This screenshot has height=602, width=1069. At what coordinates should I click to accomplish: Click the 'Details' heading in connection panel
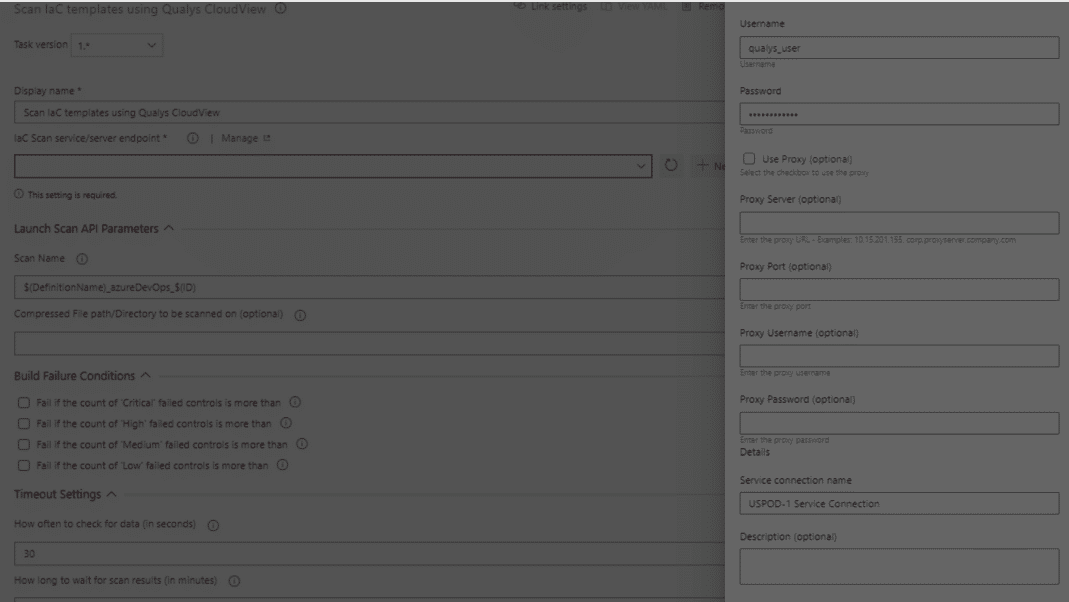[x=755, y=452]
